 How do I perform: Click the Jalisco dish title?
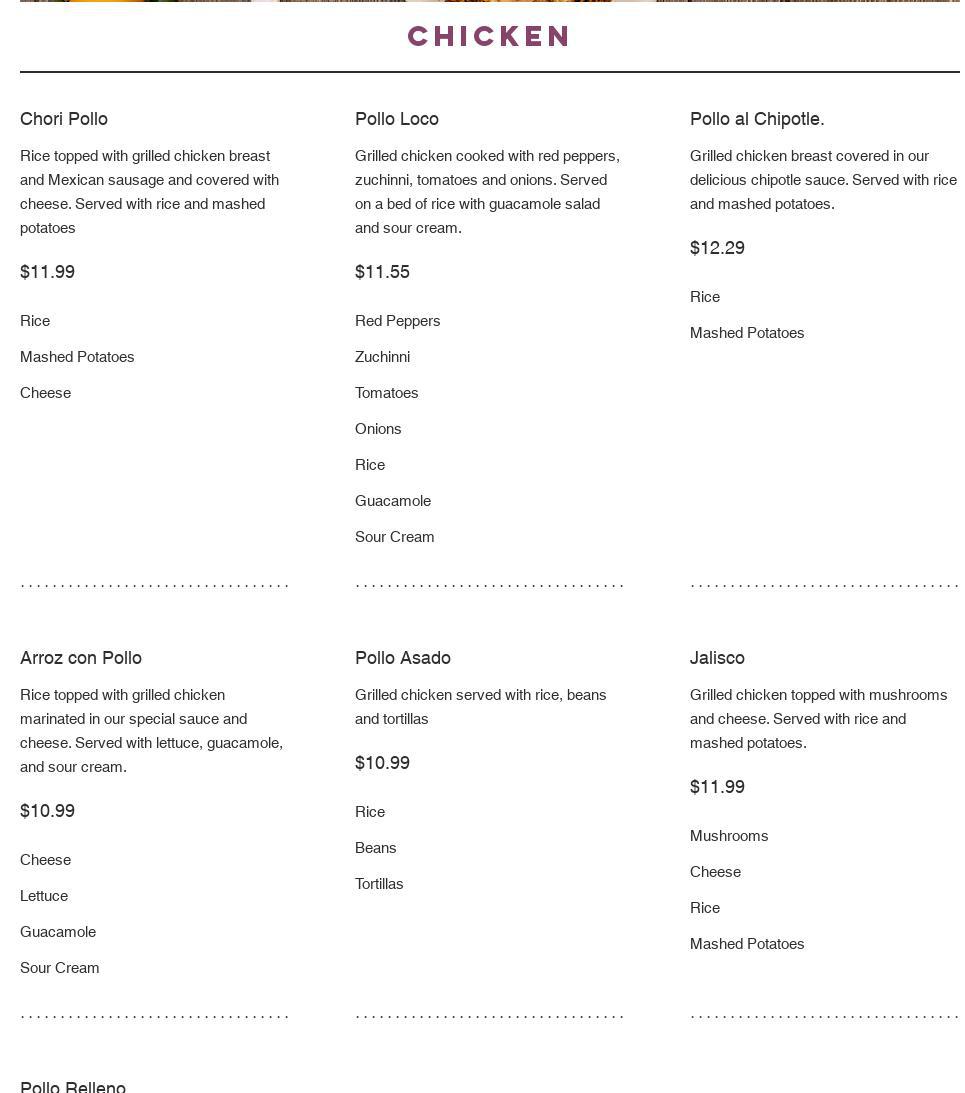click(x=717, y=658)
